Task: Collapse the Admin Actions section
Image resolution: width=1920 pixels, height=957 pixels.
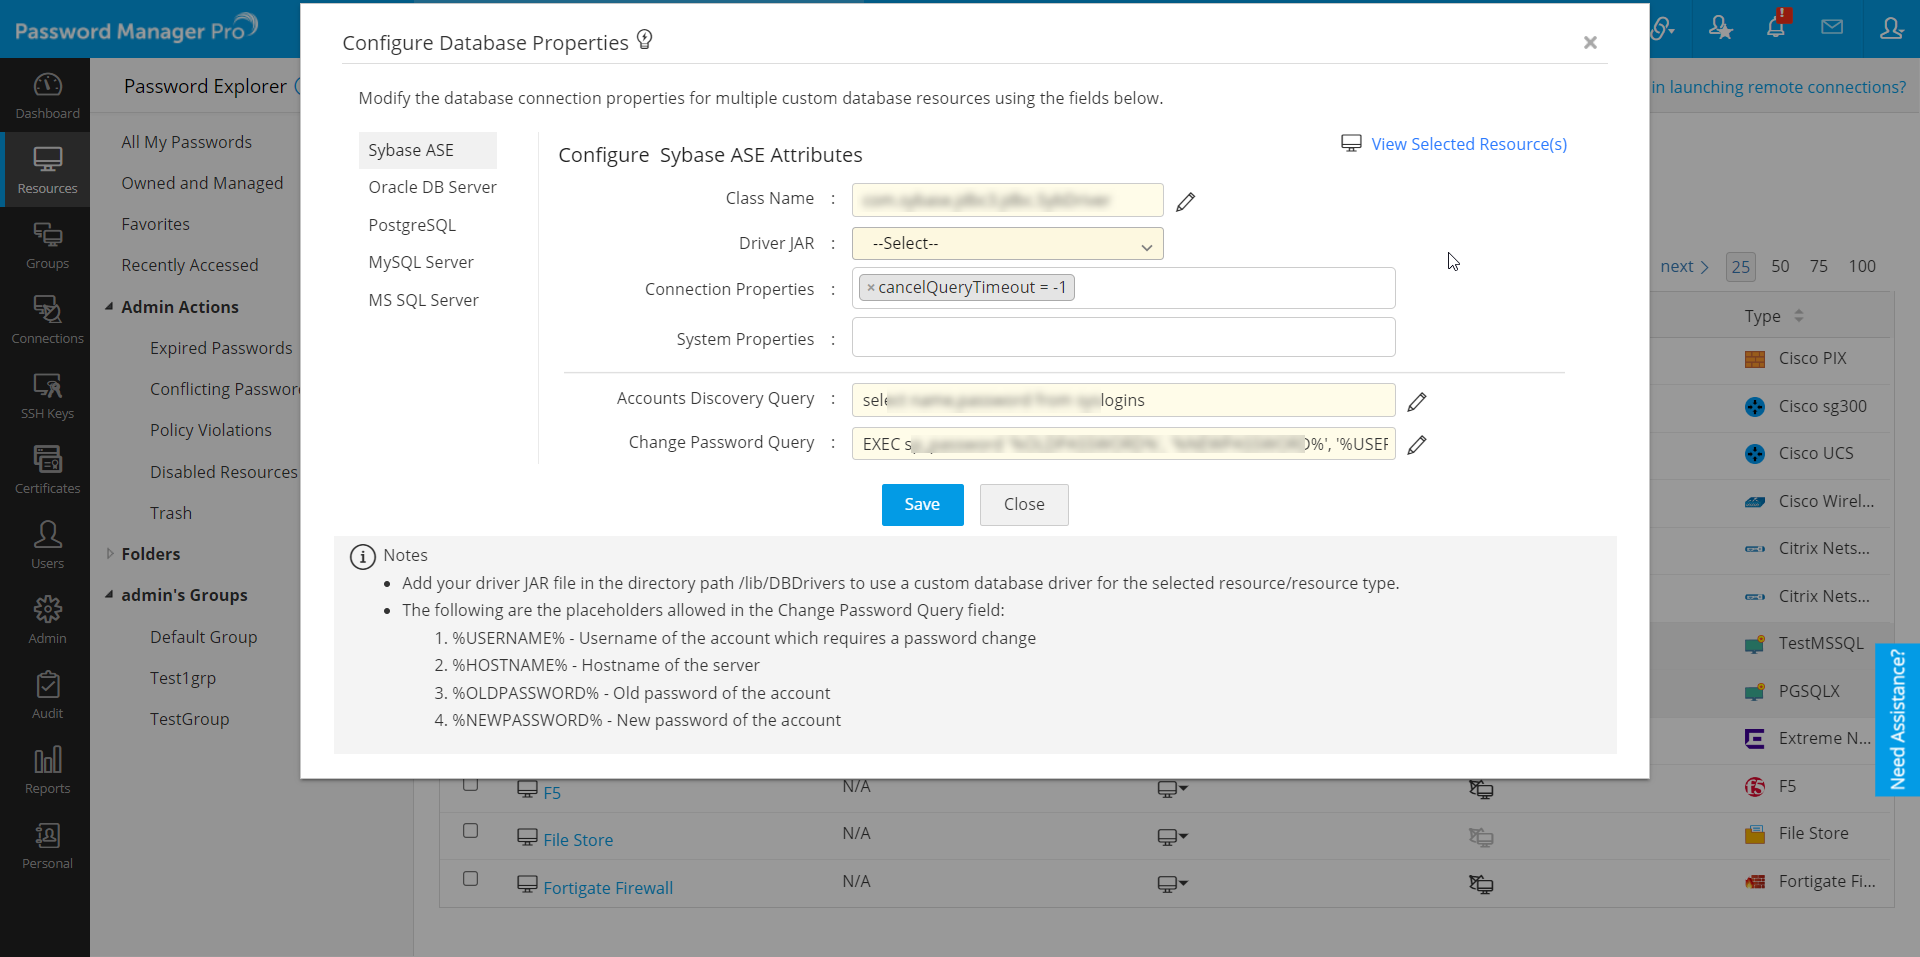Action: (110, 307)
